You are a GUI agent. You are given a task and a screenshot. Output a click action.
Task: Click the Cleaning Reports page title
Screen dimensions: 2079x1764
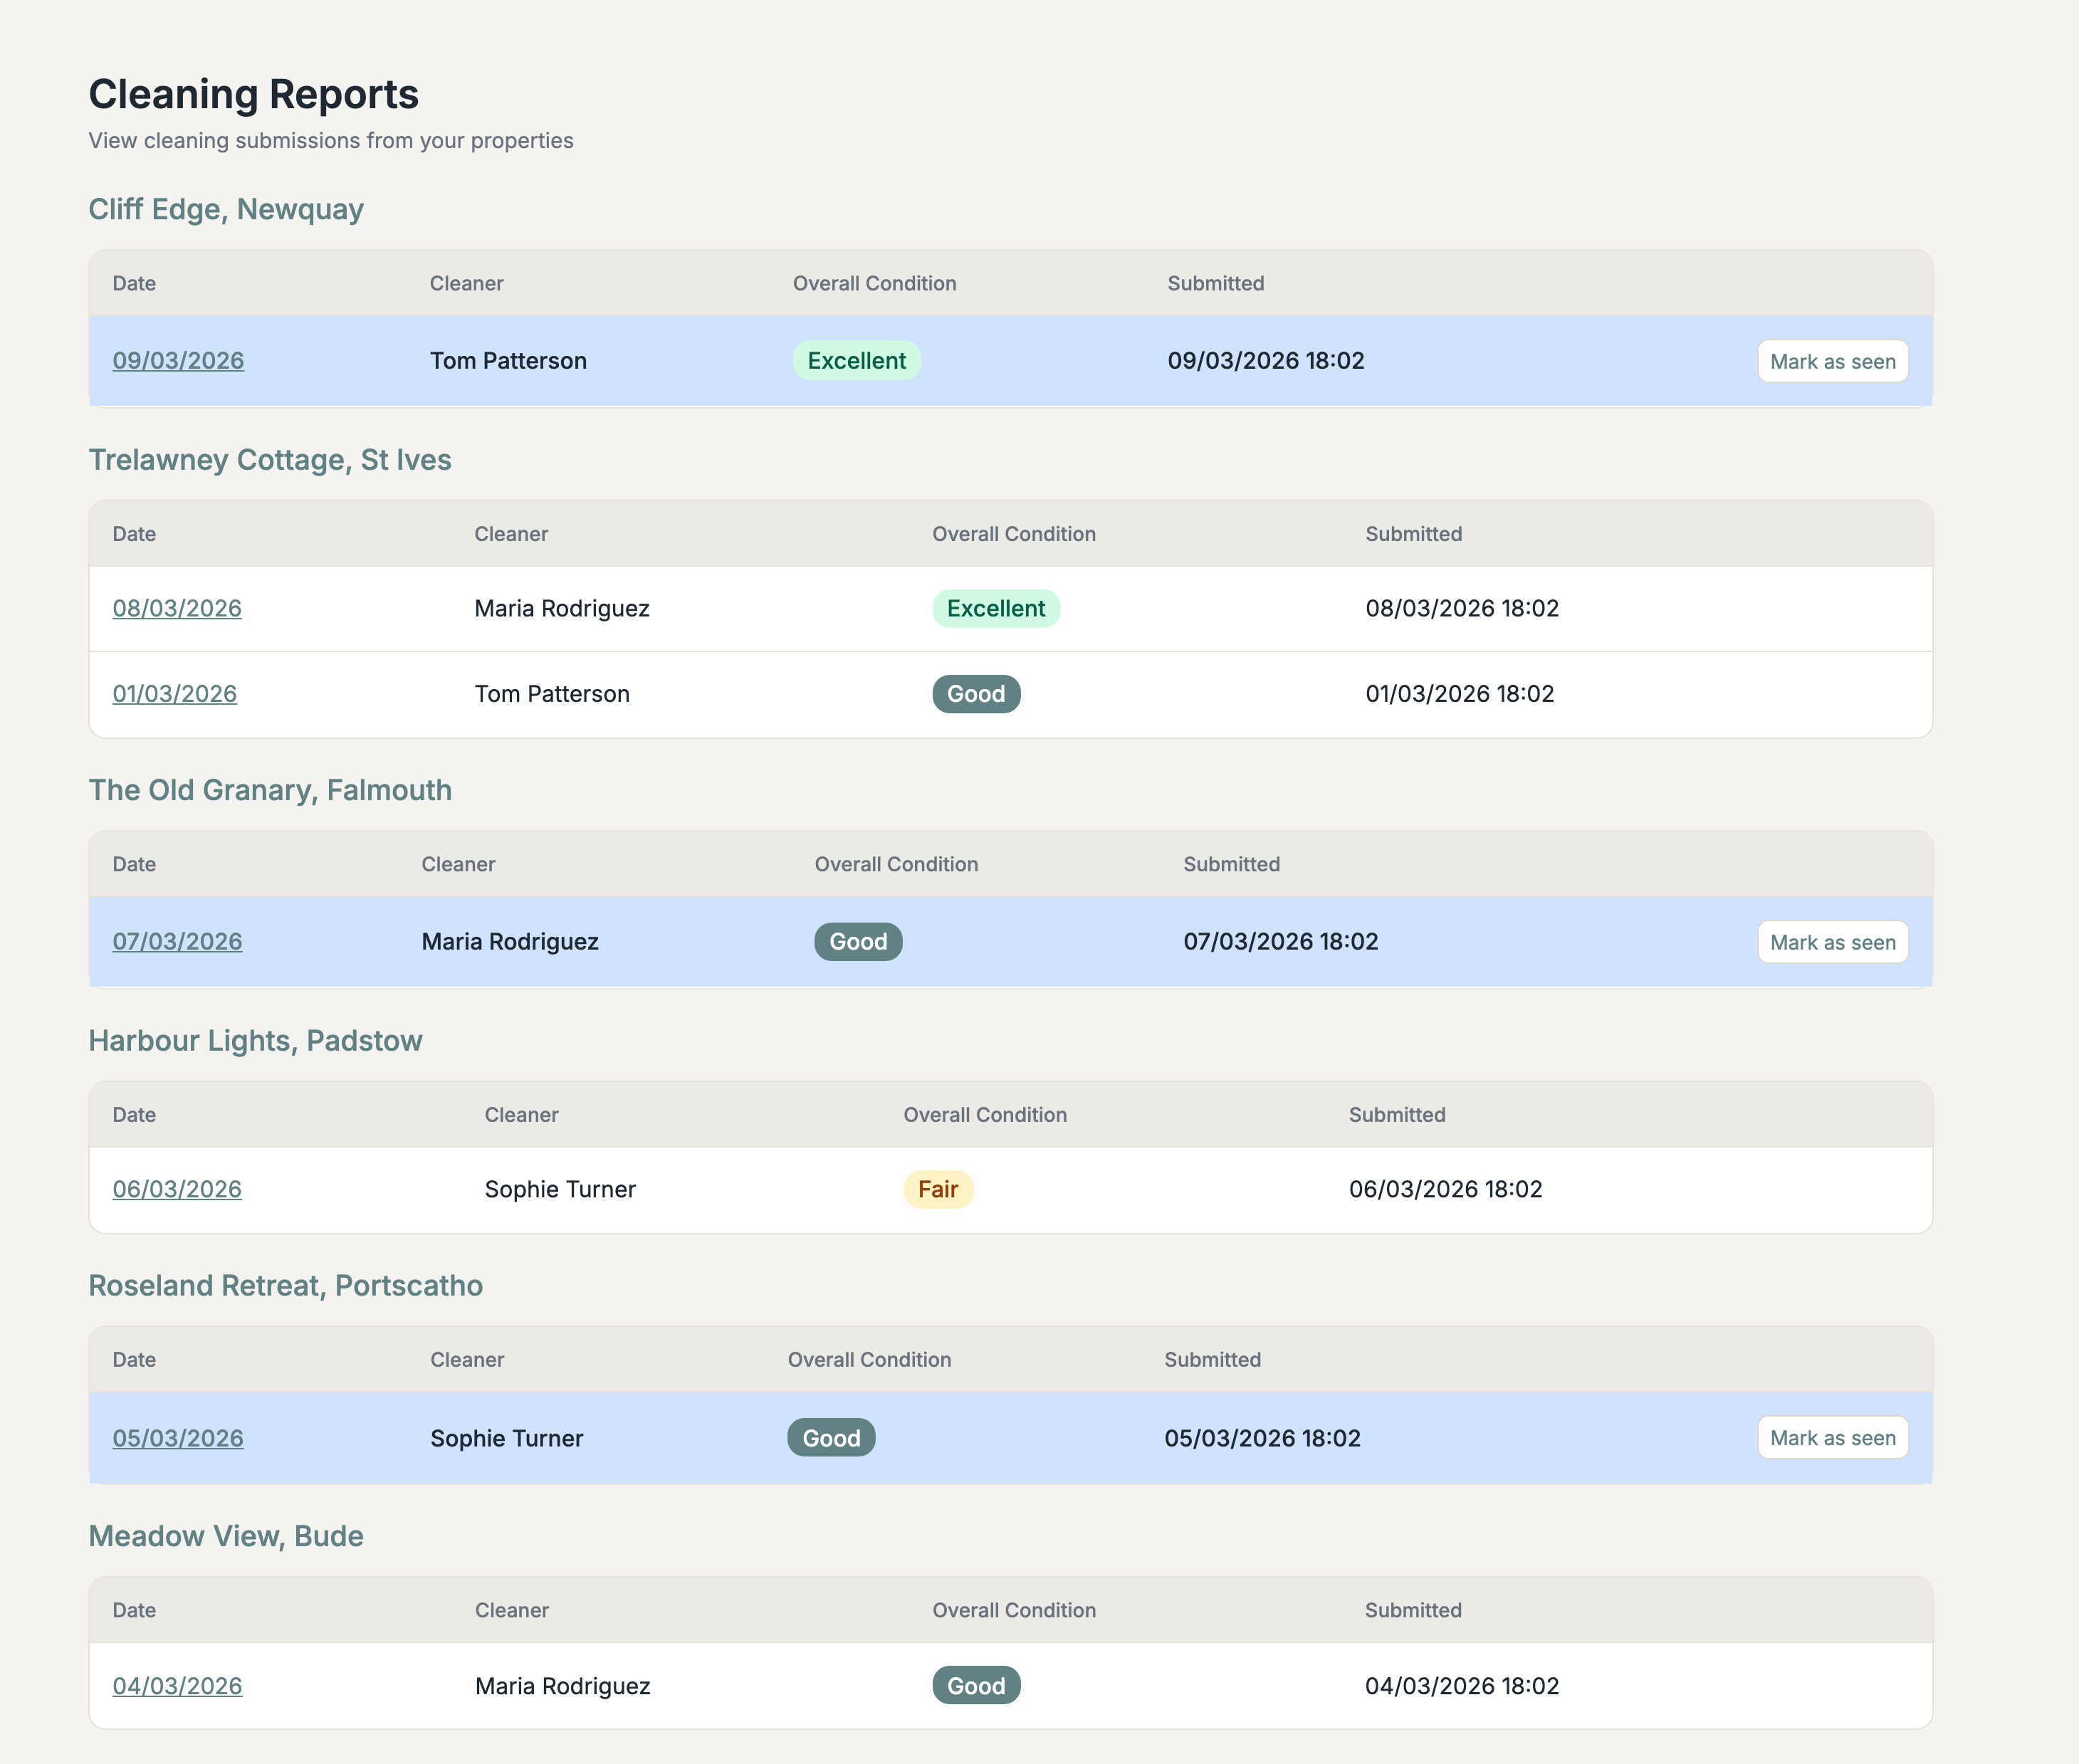[x=253, y=93]
